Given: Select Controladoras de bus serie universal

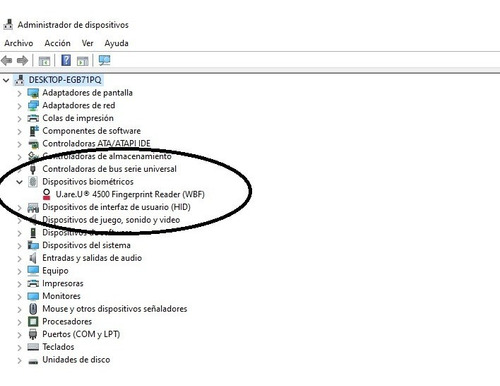Looking at the screenshot, I should (109, 169).
